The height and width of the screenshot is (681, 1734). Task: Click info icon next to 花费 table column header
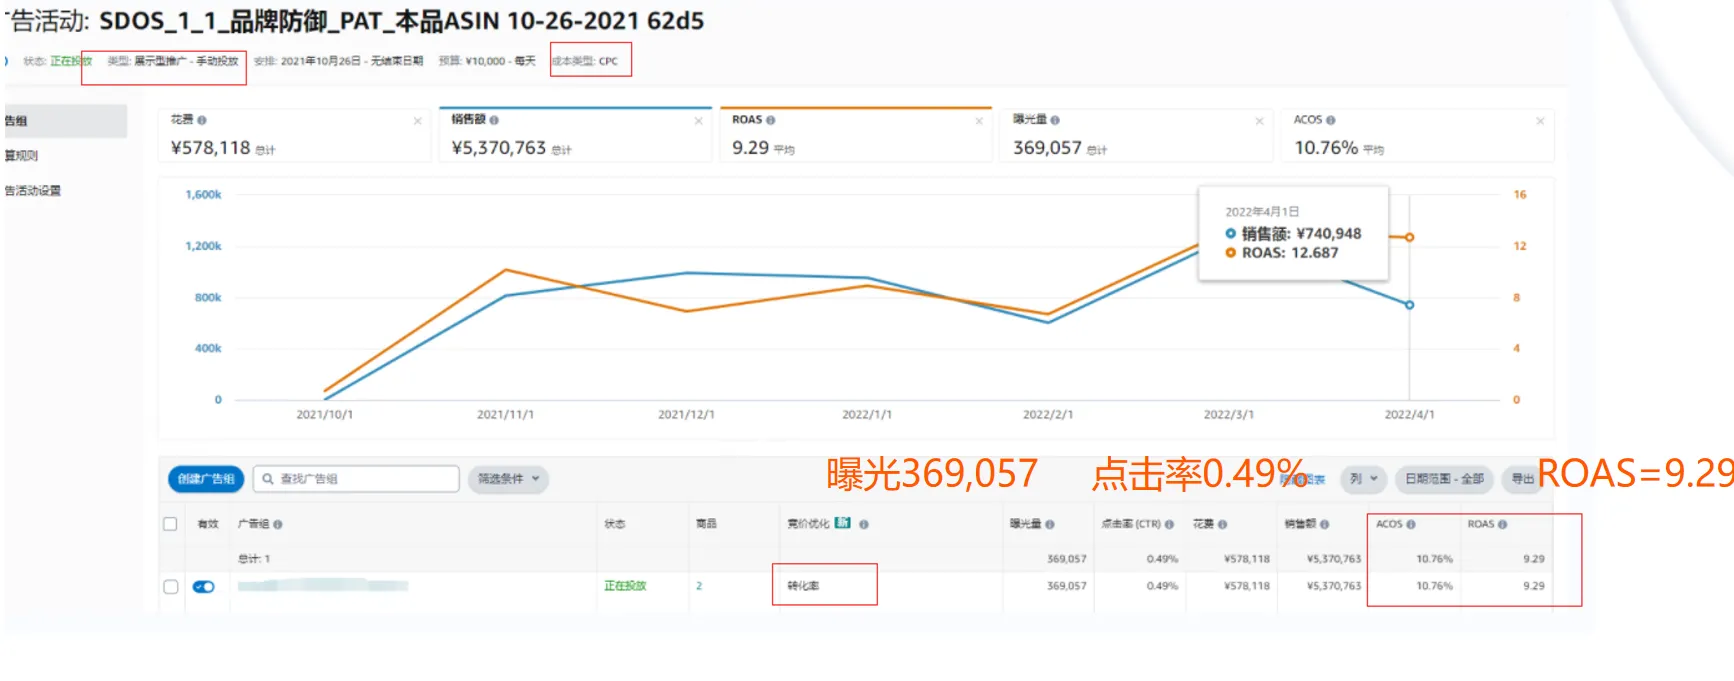coord(1222,524)
